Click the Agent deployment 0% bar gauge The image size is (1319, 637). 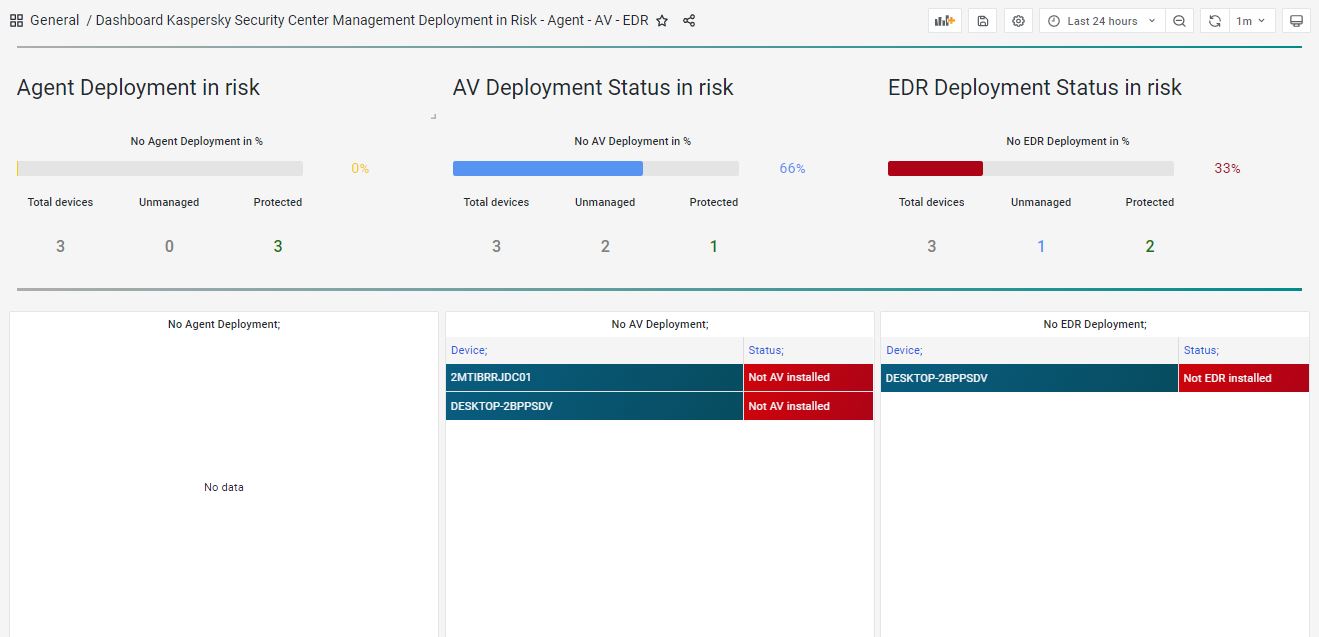pos(160,169)
